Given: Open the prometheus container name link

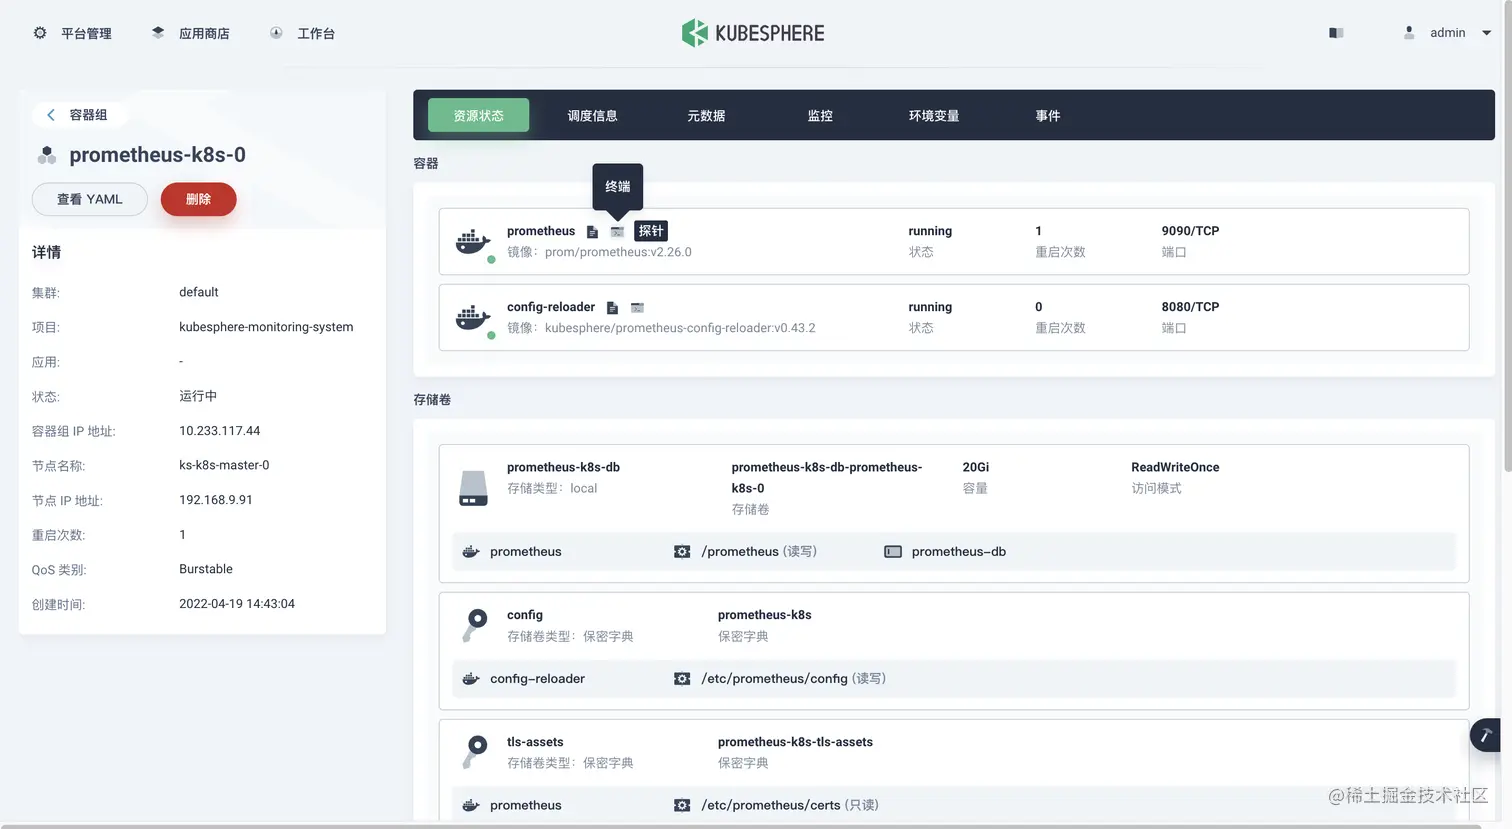Looking at the screenshot, I should pyautogui.click(x=541, y=231).
